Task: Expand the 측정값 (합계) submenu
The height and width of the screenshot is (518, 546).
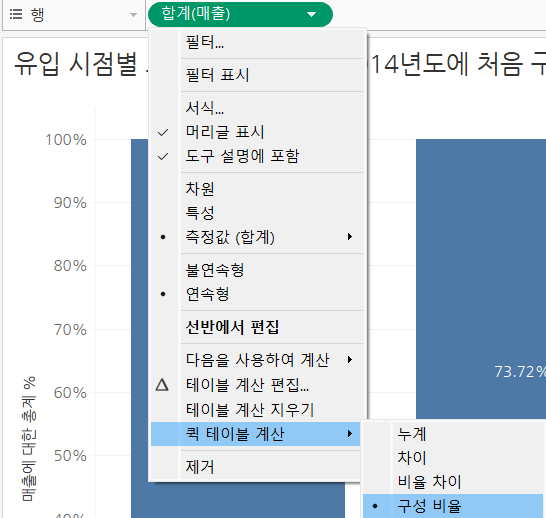Action: pos(256,237)
